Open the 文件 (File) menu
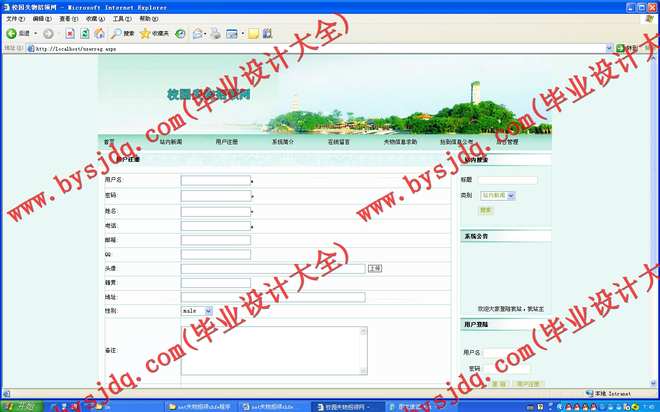660x412 pixels. coord(15,18)
